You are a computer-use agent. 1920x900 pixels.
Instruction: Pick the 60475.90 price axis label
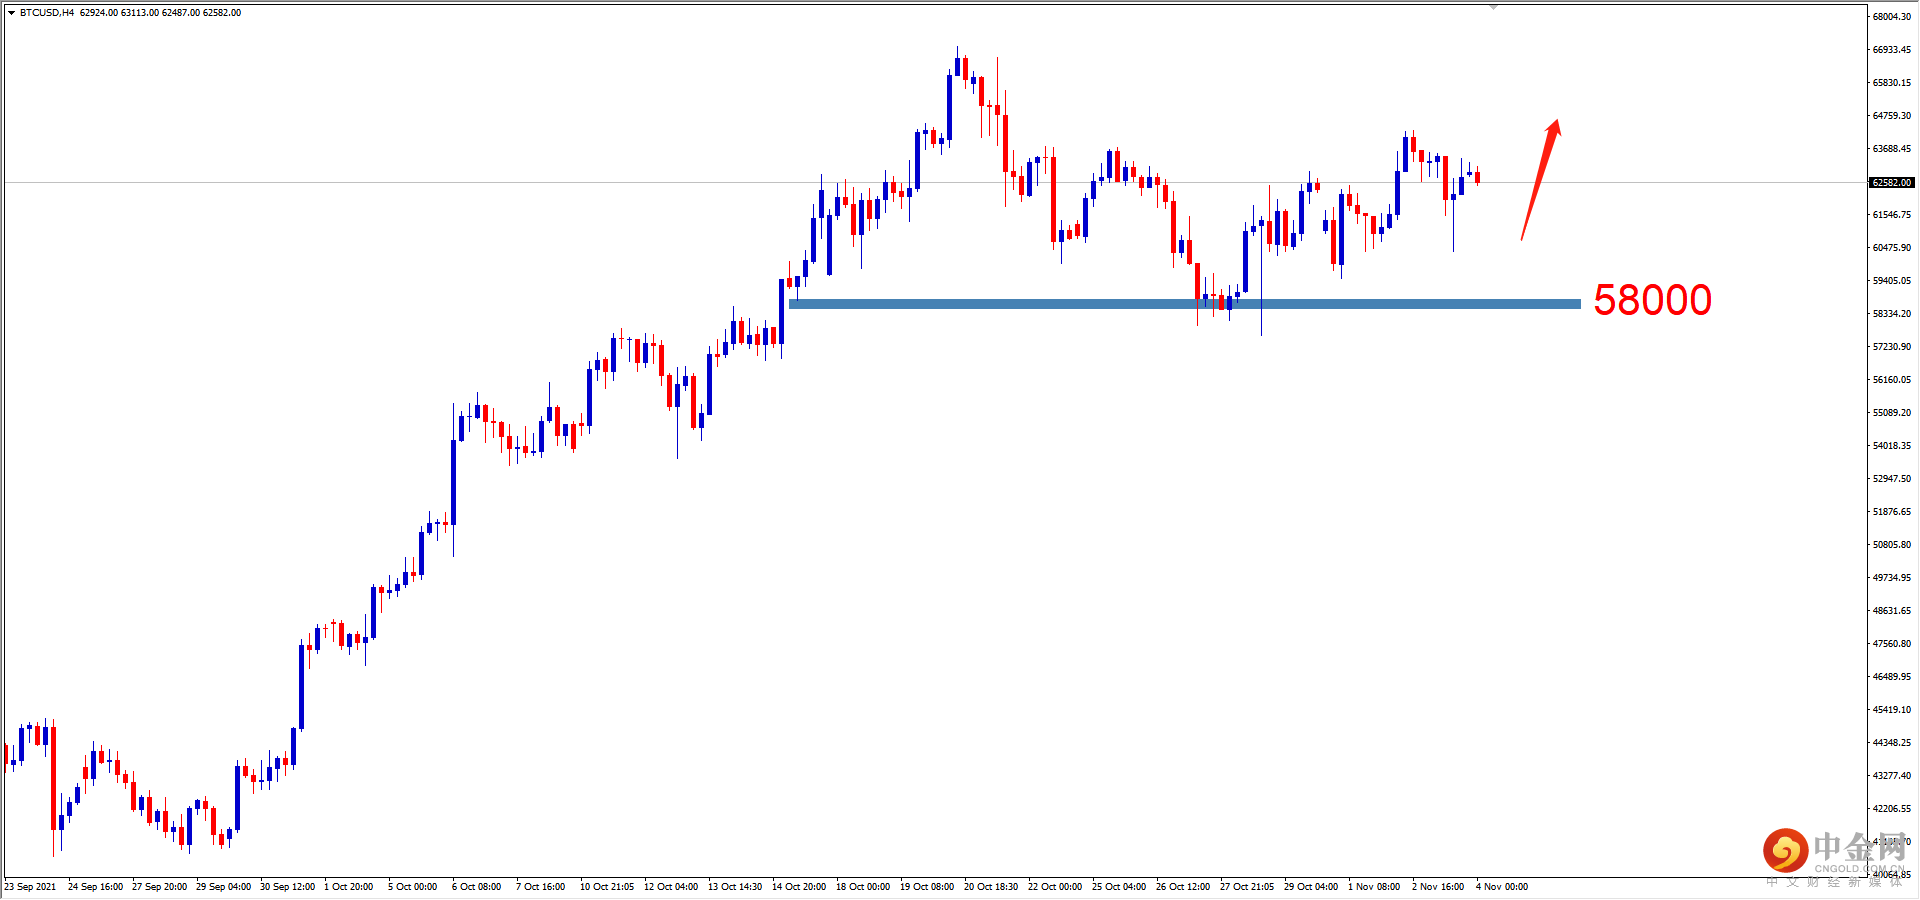(x=1892, y=248)
